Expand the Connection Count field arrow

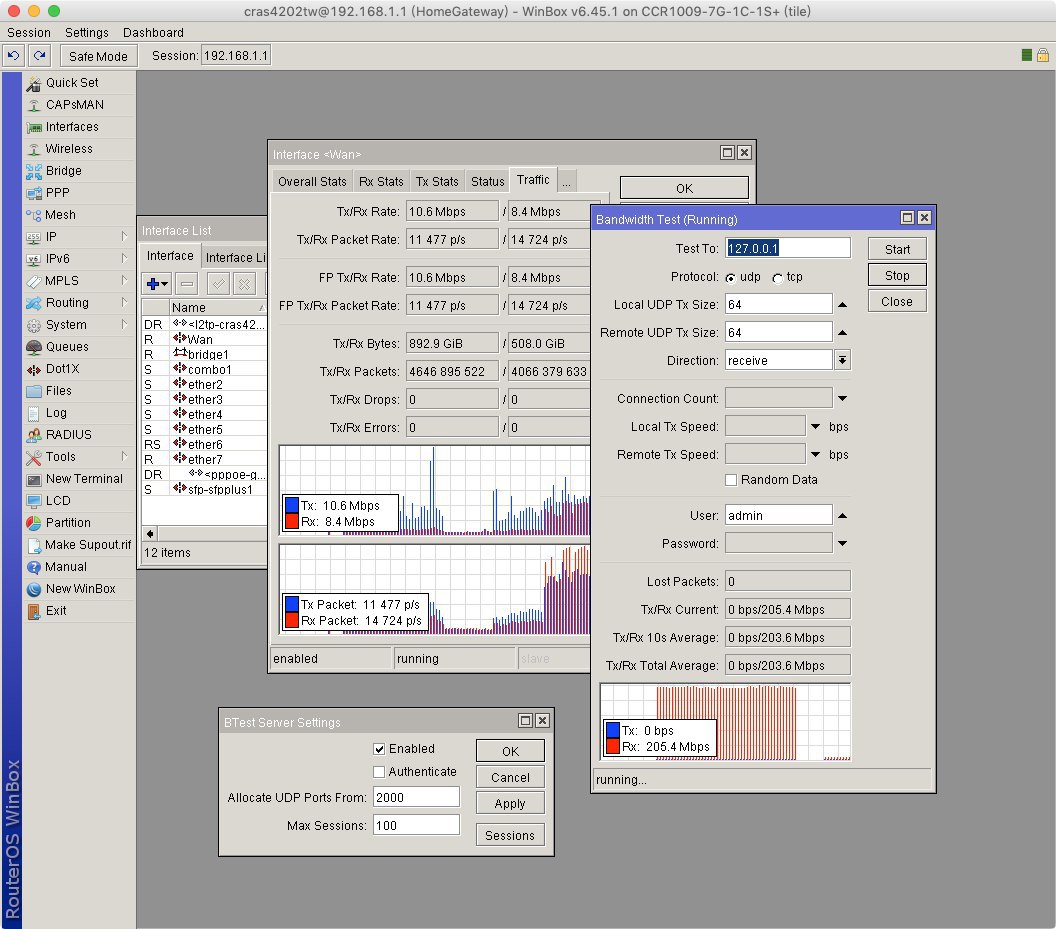coord(843,399)
